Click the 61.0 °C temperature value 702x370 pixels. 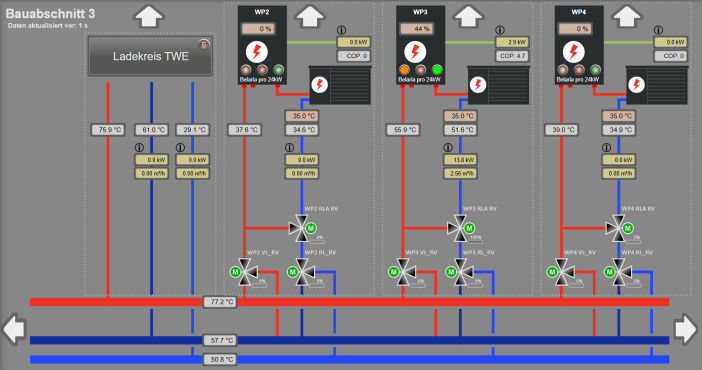pos(152,130)
